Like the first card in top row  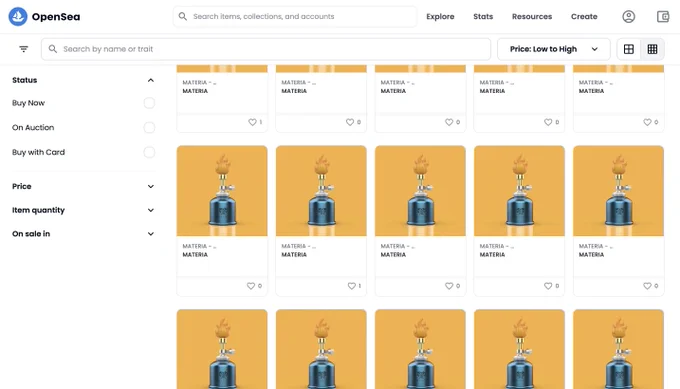click(x=252, y=122)
